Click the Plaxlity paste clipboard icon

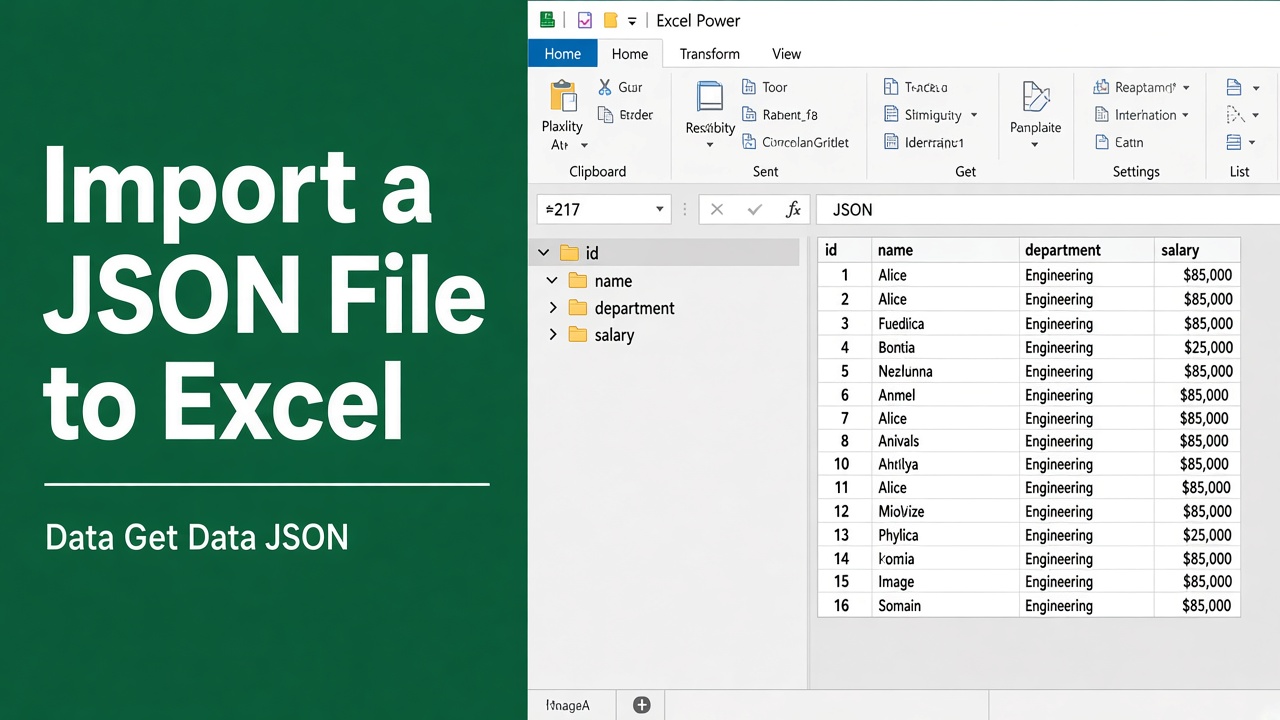point(563,96)
